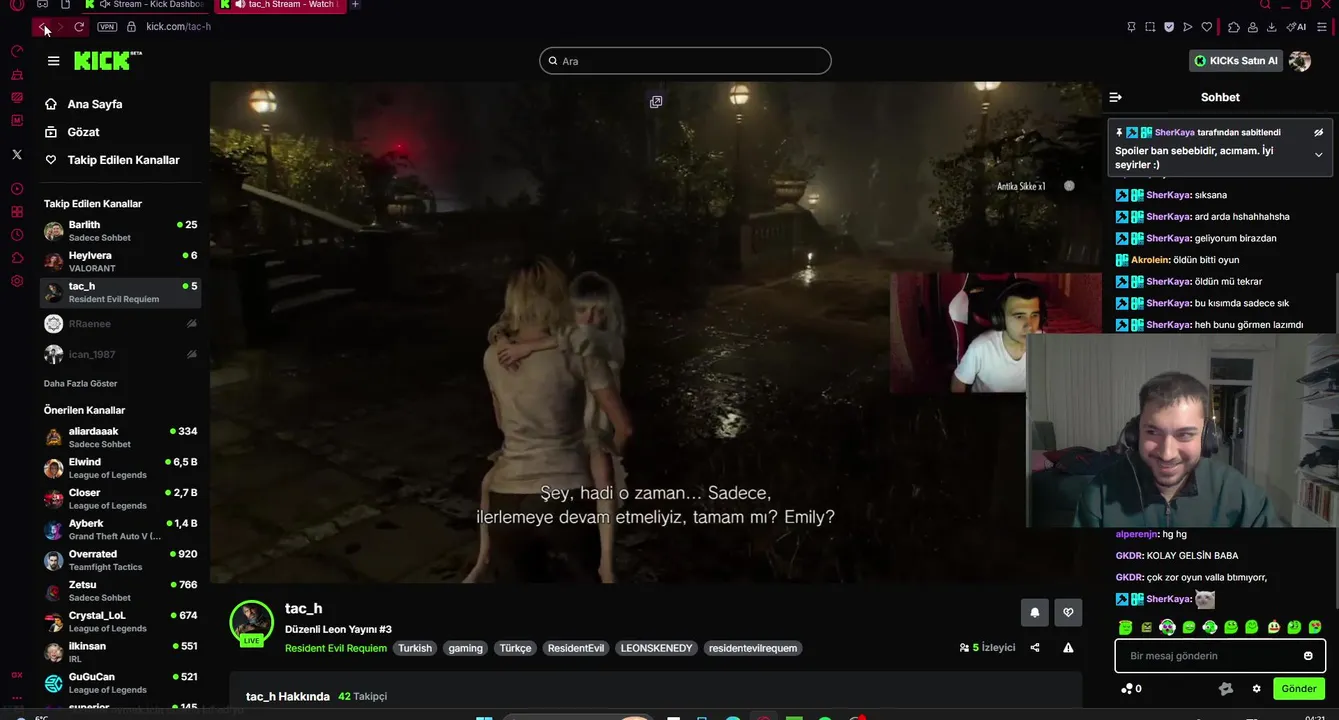Select tac_h channel in sidebar
The image size is (1339, 720).
[120, 292]
